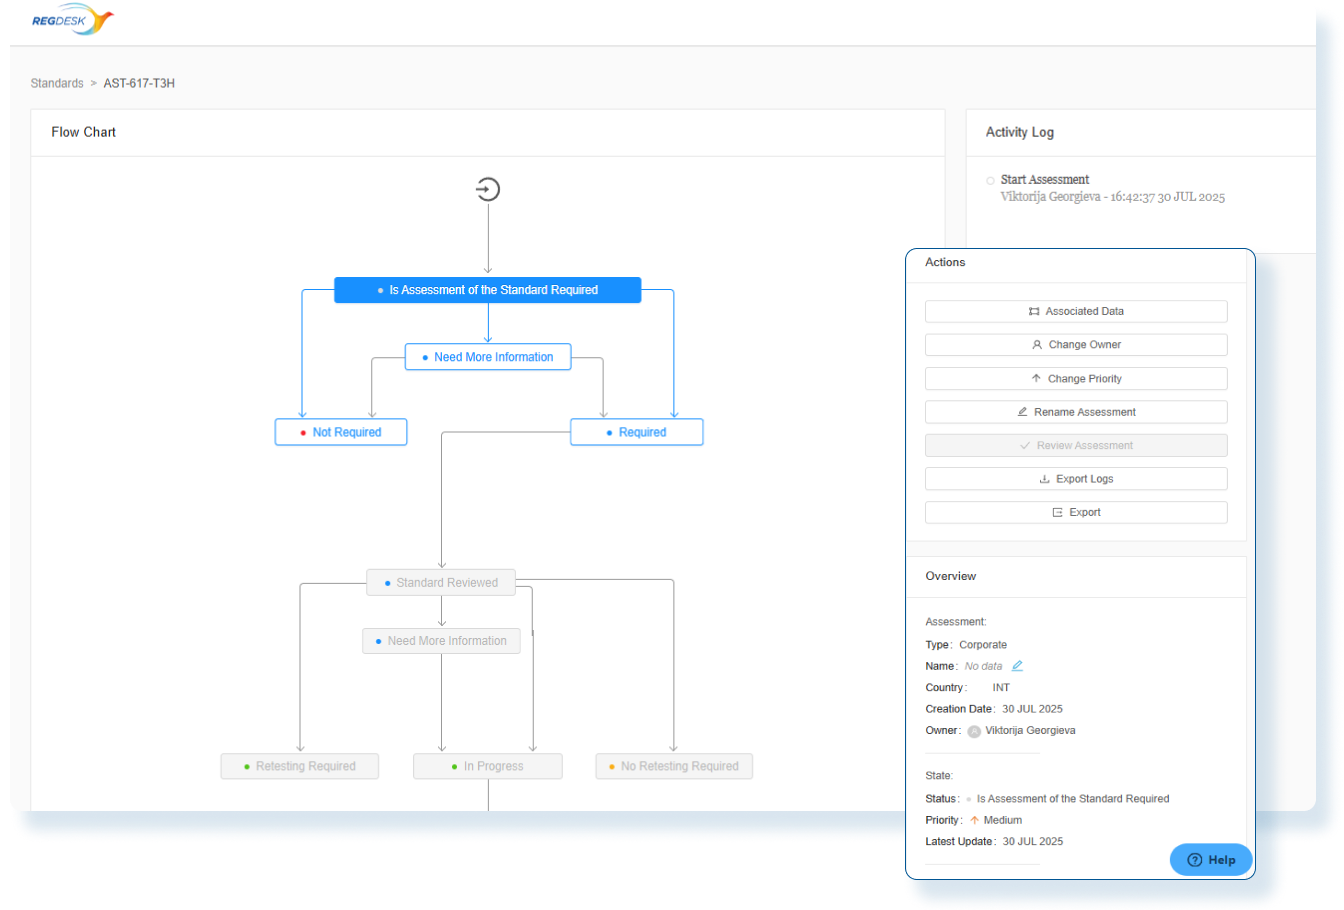
Task: Click the Country INT value
Action: click(1001, 688)
